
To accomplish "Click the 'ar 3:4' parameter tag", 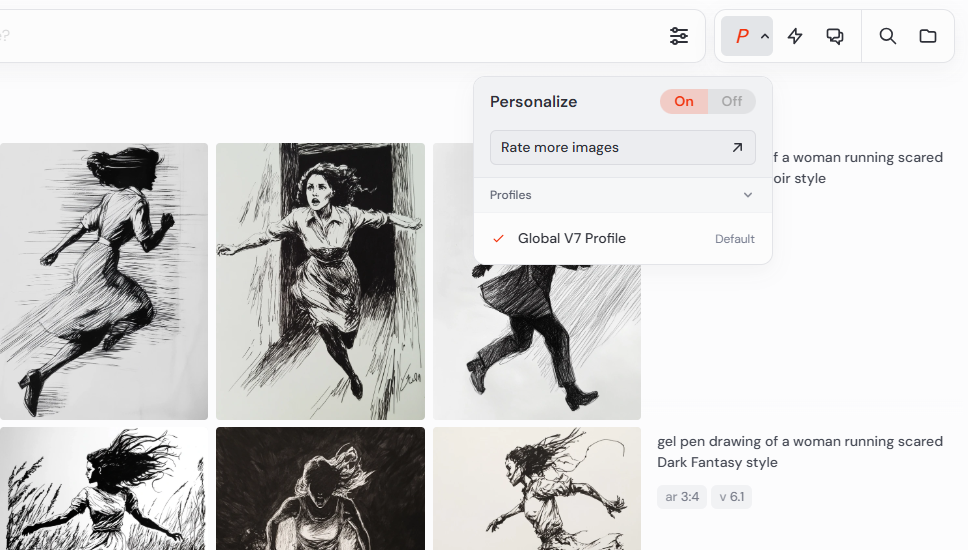I will point(682,497).
